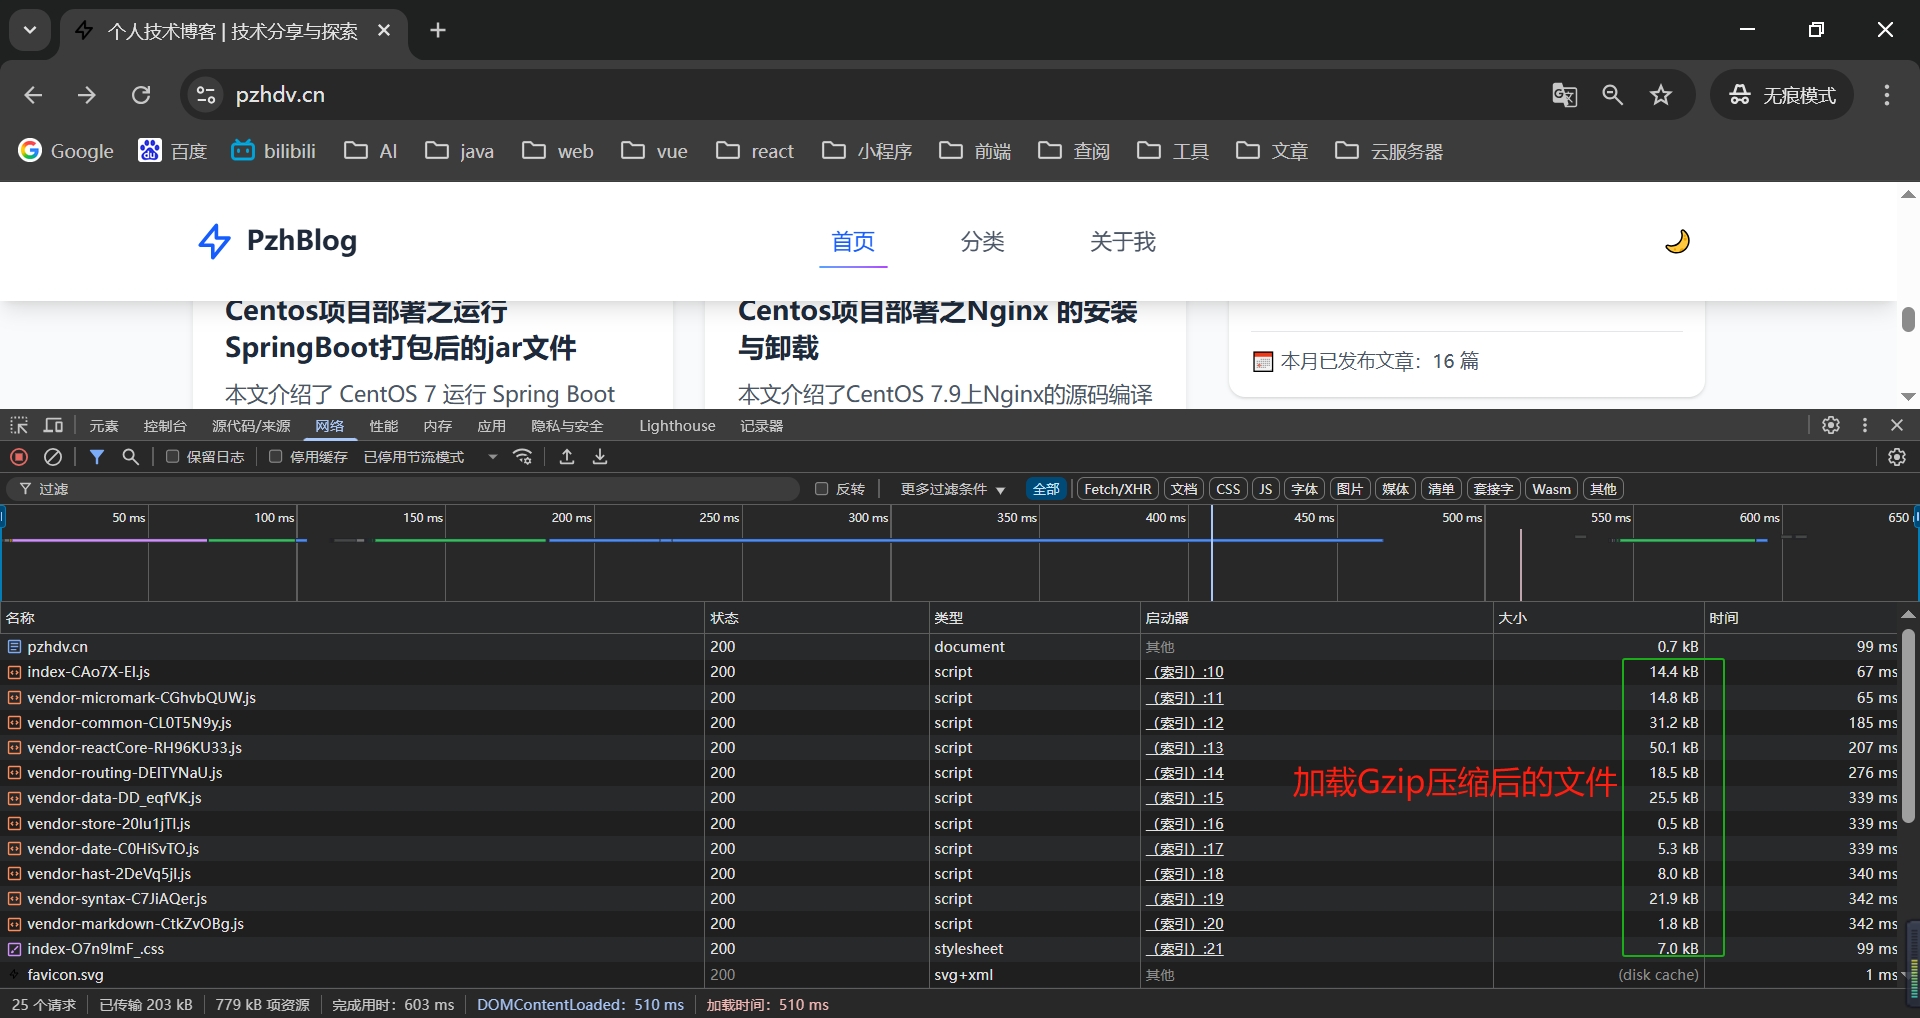The height and width of the screenshot is (1018, 1920).
Task: Switch blog theme with moon icon
Action: 1677,241
